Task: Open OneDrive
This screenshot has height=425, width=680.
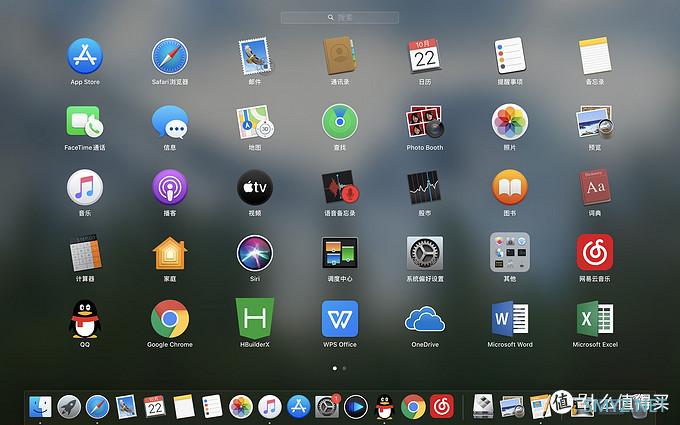Action: pyautogui.click(x=425, y=319)
